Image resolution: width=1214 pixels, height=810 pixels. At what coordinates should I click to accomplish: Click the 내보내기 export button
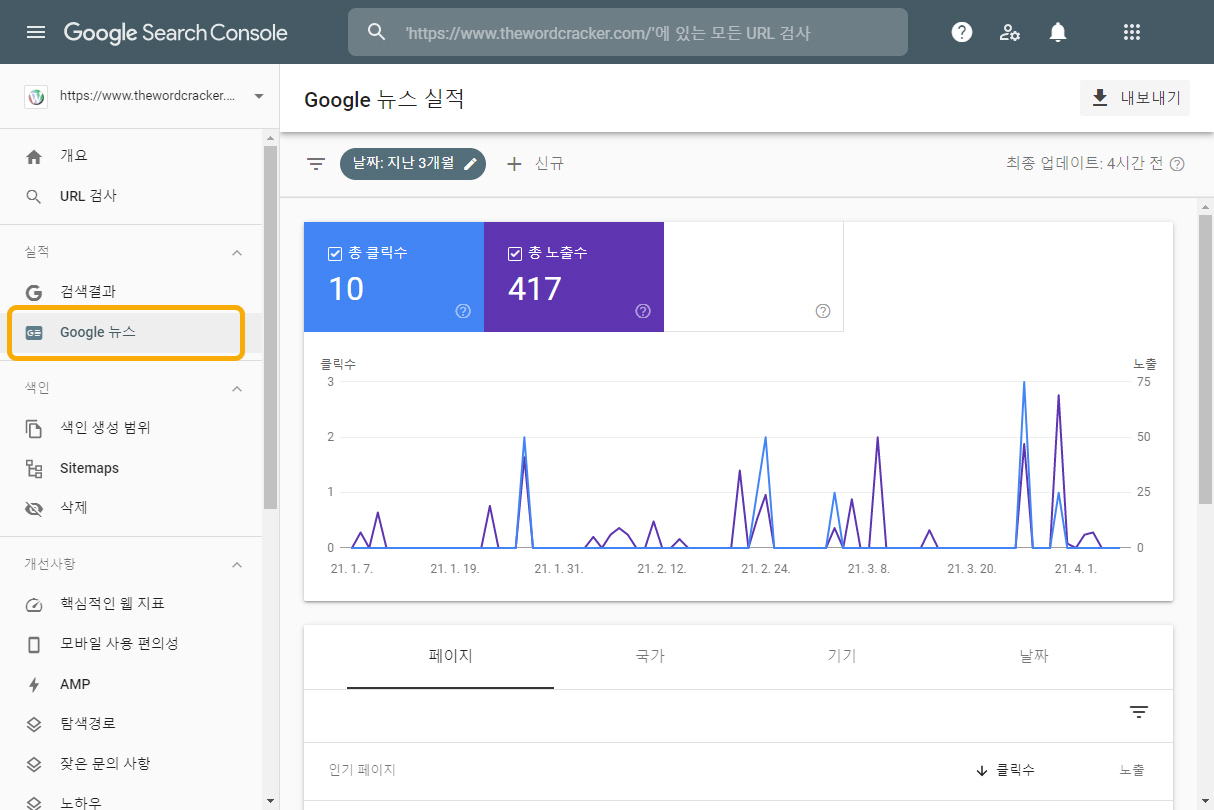click(1135, 98)
